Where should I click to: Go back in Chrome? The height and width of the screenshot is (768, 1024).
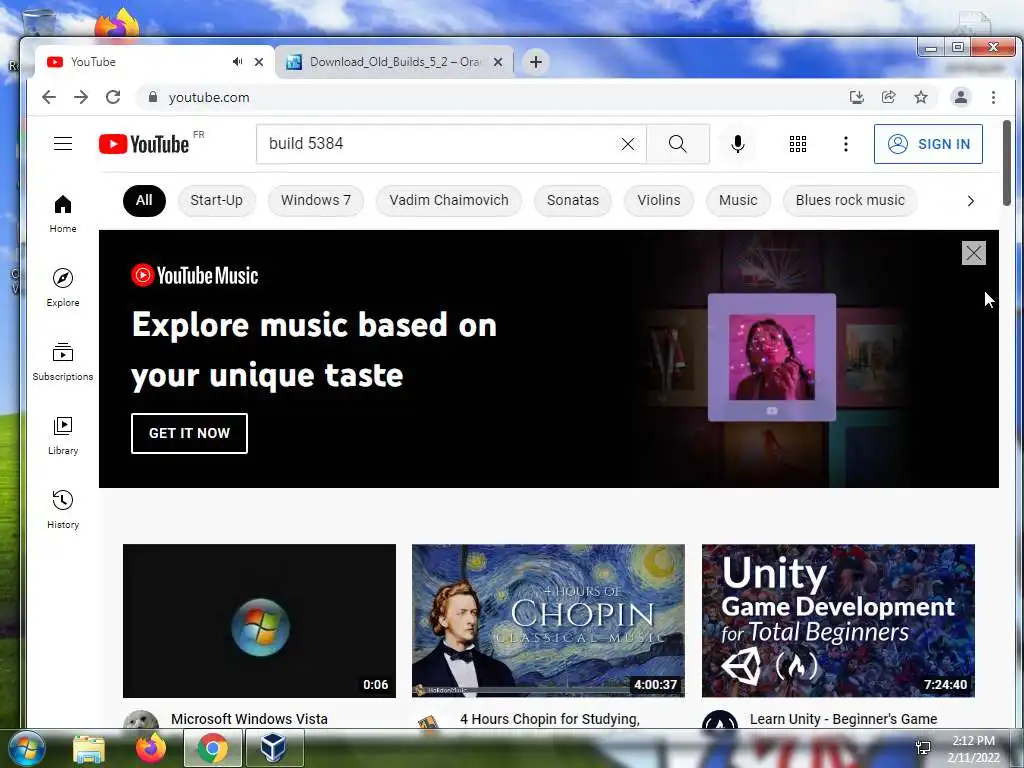coord(49,97)
